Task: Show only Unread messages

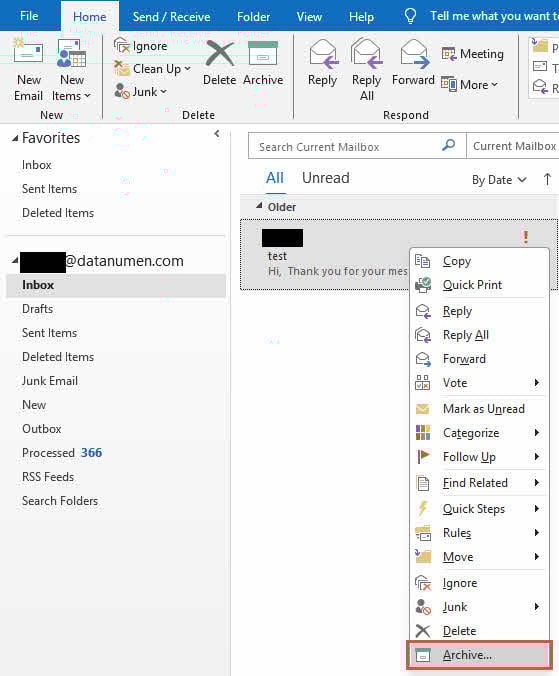Action: (325, 178)
